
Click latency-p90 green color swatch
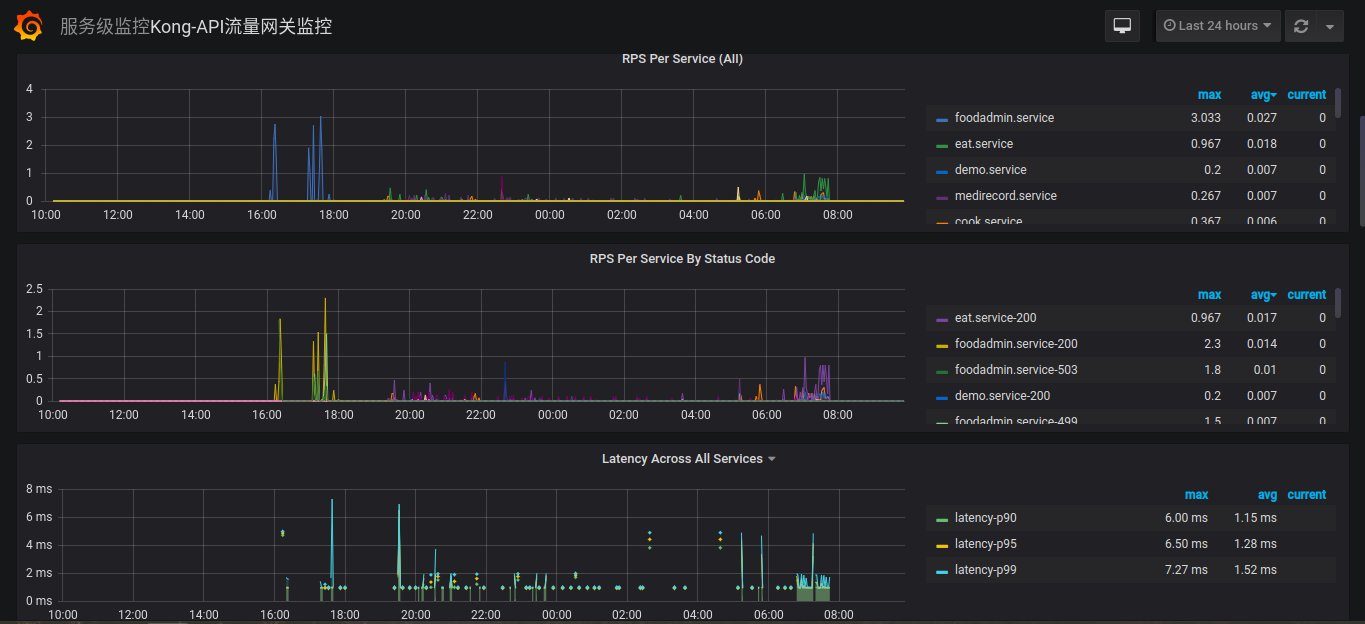942,519
